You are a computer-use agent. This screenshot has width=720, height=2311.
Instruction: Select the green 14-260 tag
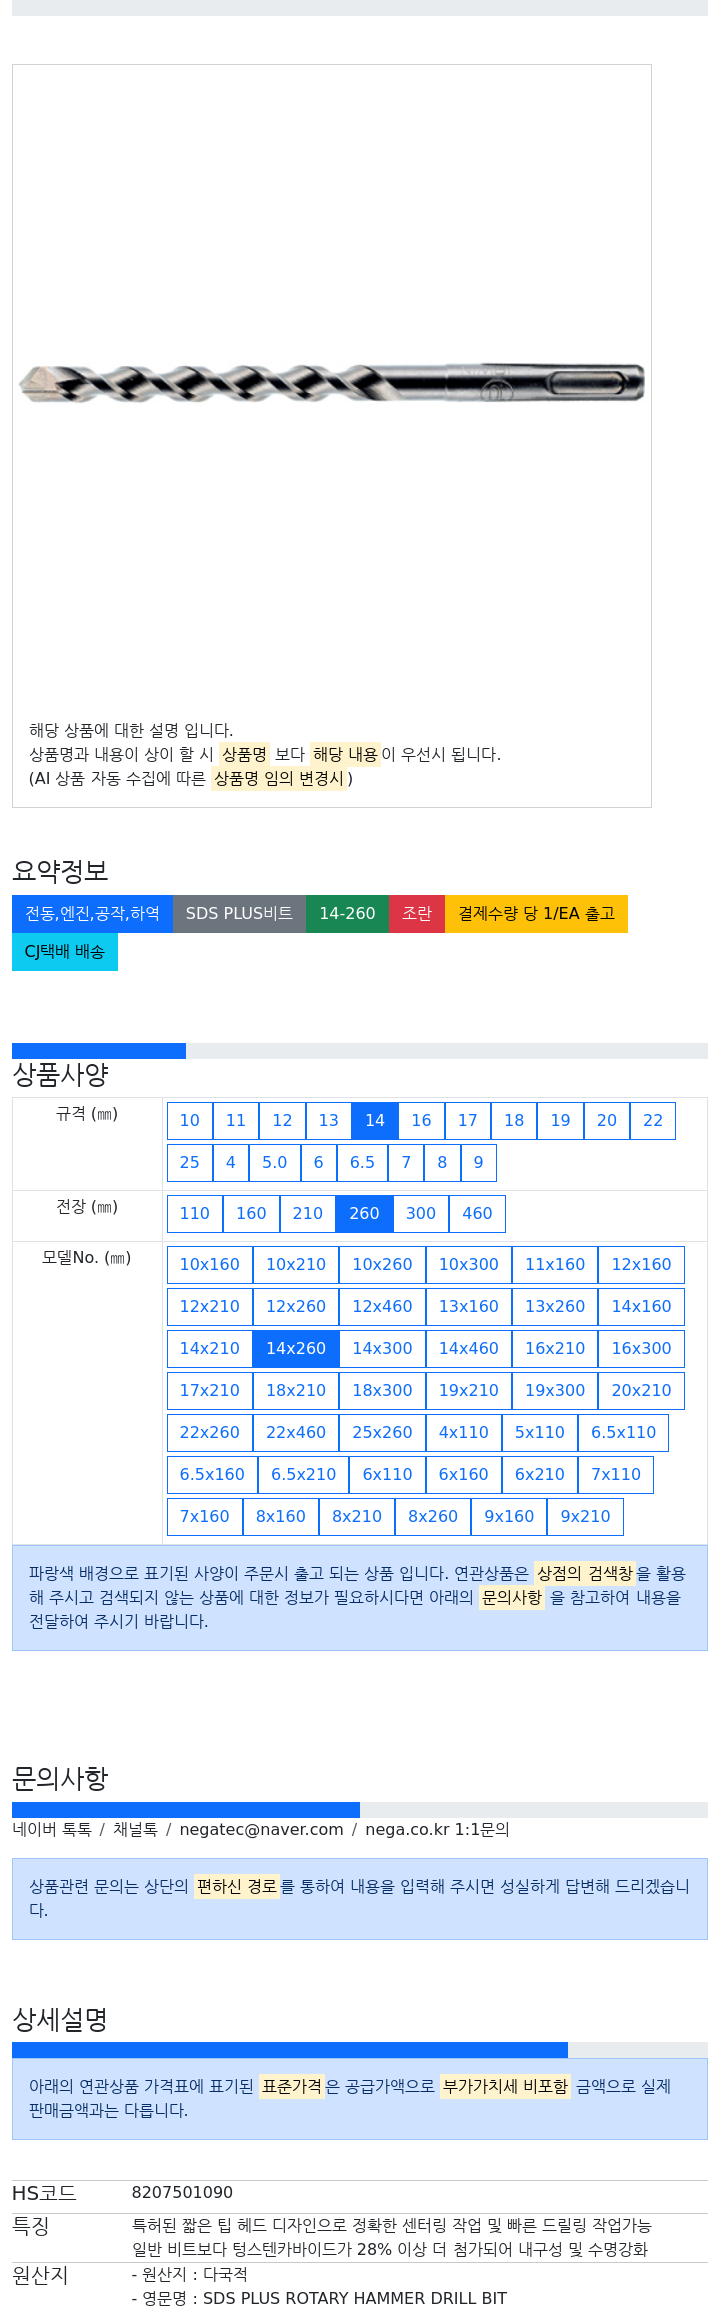click(347, 914)
